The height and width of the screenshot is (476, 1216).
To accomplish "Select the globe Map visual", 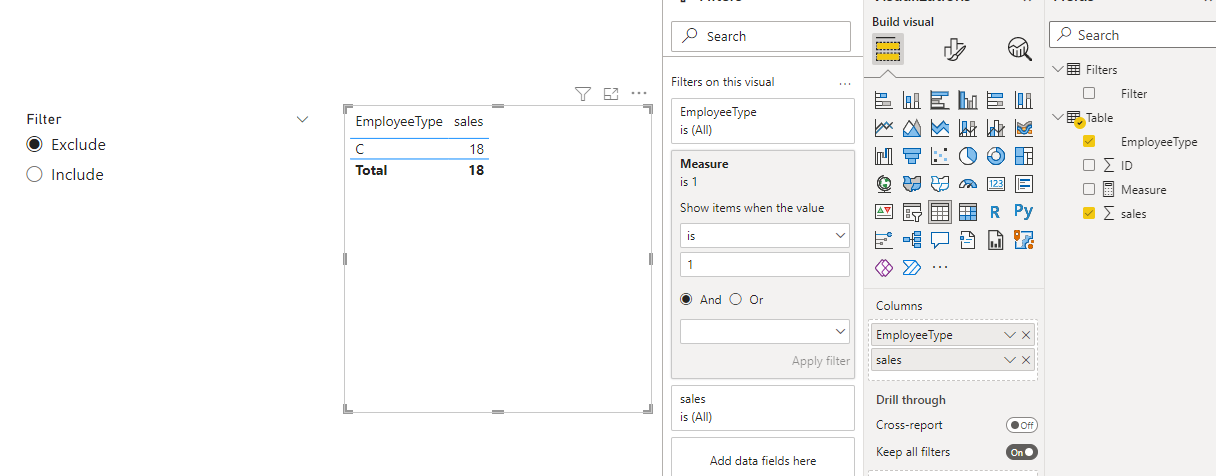I will coord(884,184).
